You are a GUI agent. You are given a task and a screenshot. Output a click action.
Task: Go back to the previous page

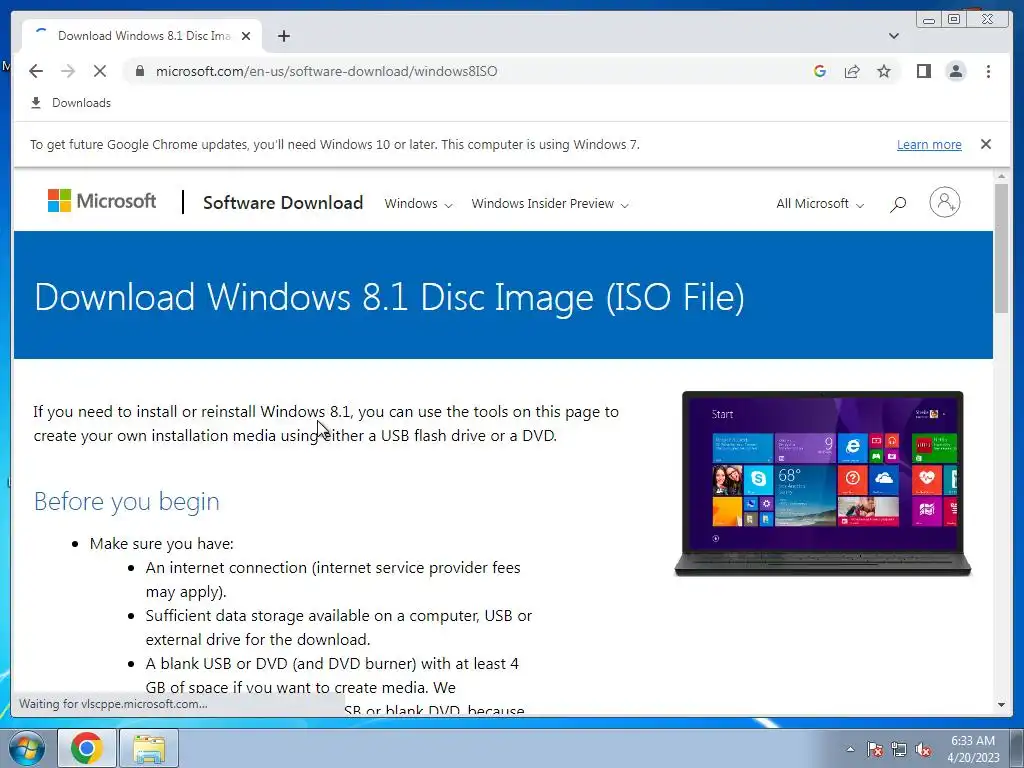[36, 71]
